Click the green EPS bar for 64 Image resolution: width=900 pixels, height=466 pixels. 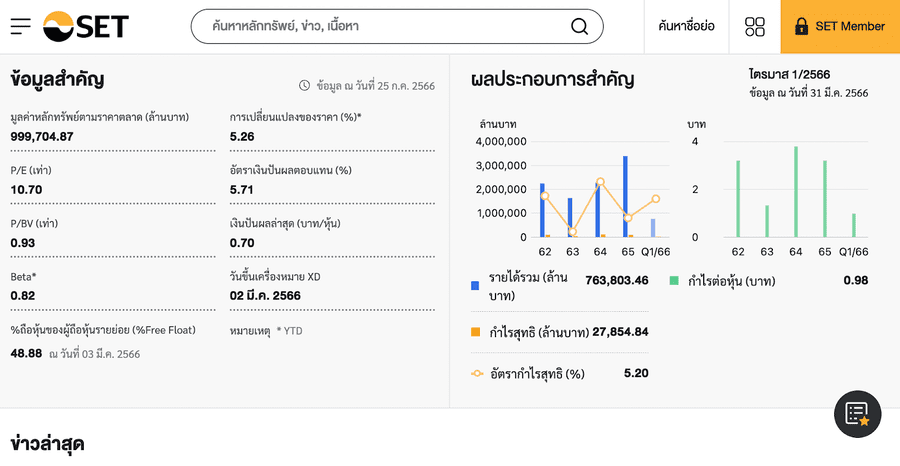point(796,192)
